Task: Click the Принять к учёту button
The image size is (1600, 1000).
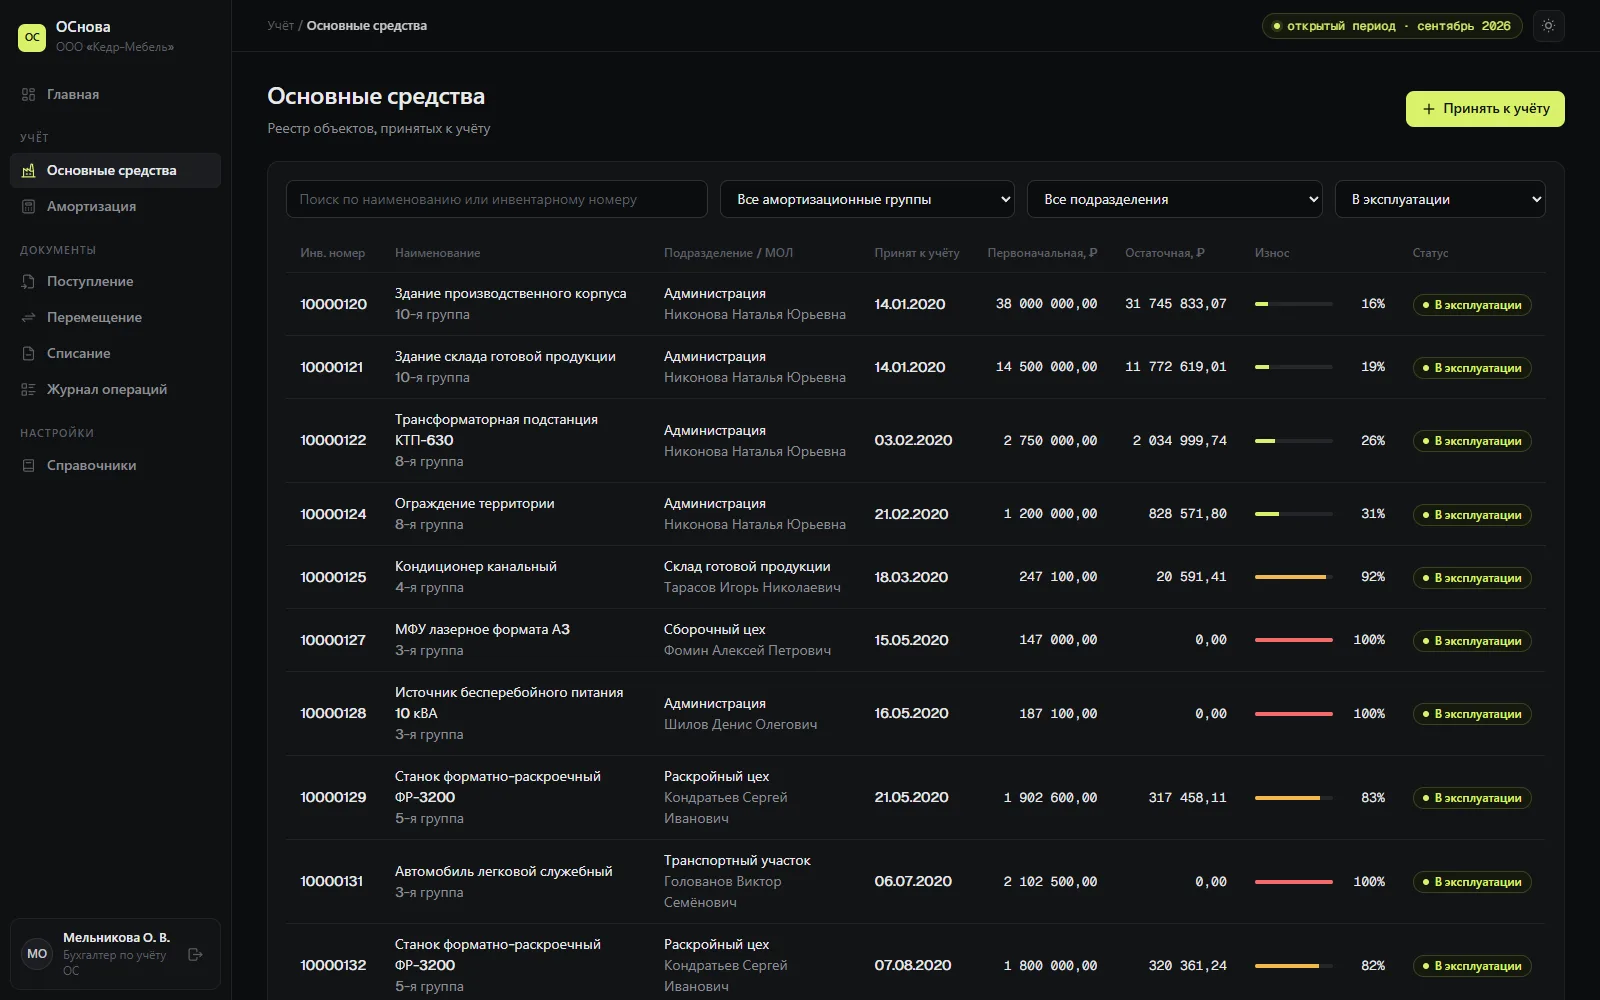Action: [x=1485, y=109]
